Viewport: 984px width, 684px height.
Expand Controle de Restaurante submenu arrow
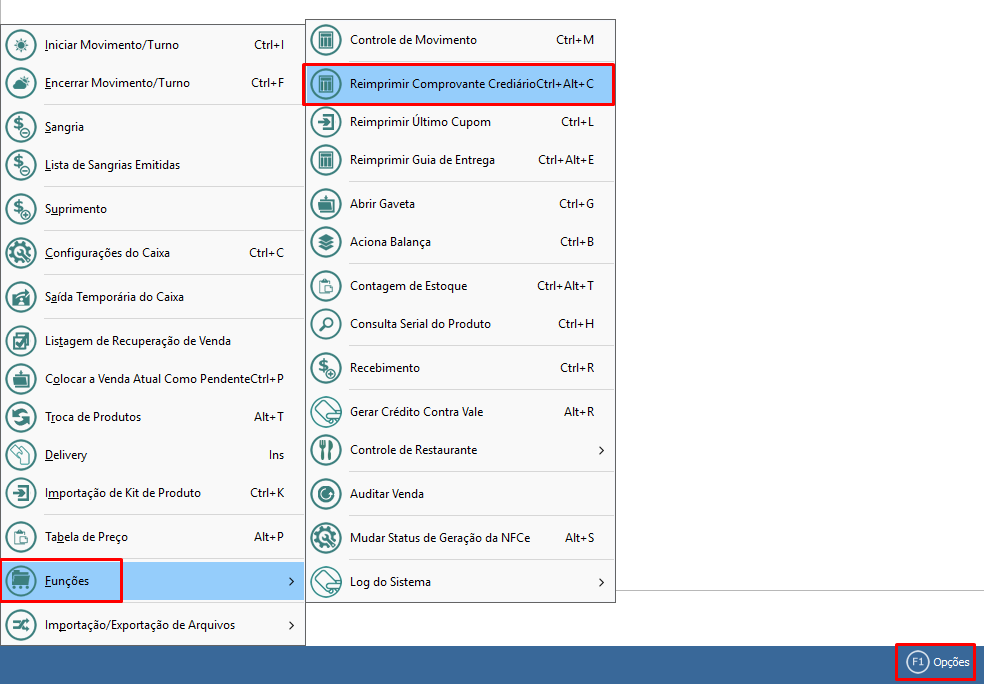coord(601,450)
